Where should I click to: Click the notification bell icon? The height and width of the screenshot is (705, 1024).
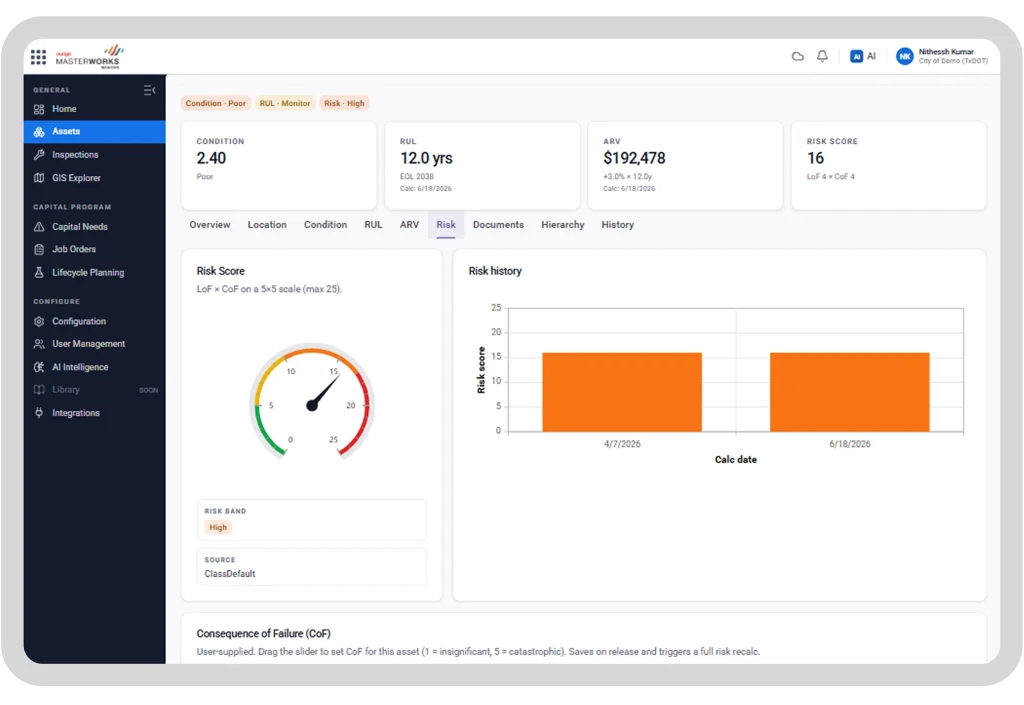click(x=822, y=56)
